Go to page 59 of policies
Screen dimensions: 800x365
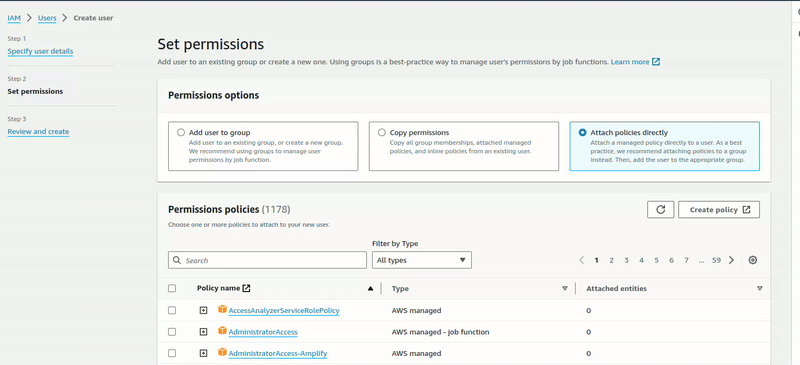[x=716, y=260]
